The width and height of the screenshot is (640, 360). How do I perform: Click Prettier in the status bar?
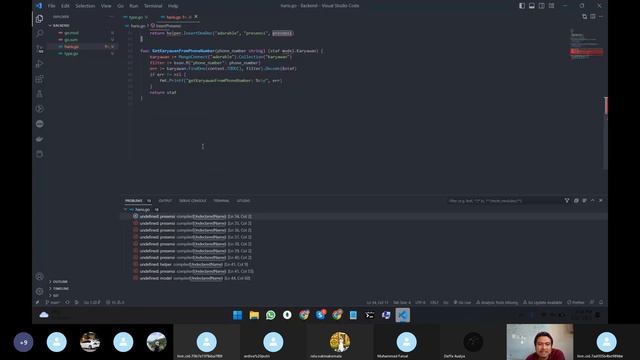coord(576,302)
